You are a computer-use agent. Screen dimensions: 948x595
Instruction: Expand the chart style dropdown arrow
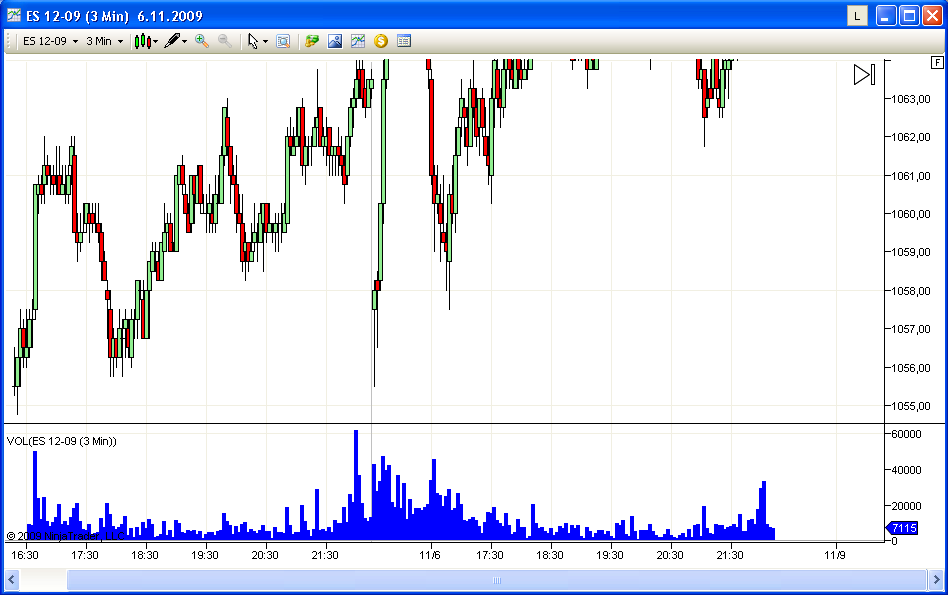pos(156,42)
